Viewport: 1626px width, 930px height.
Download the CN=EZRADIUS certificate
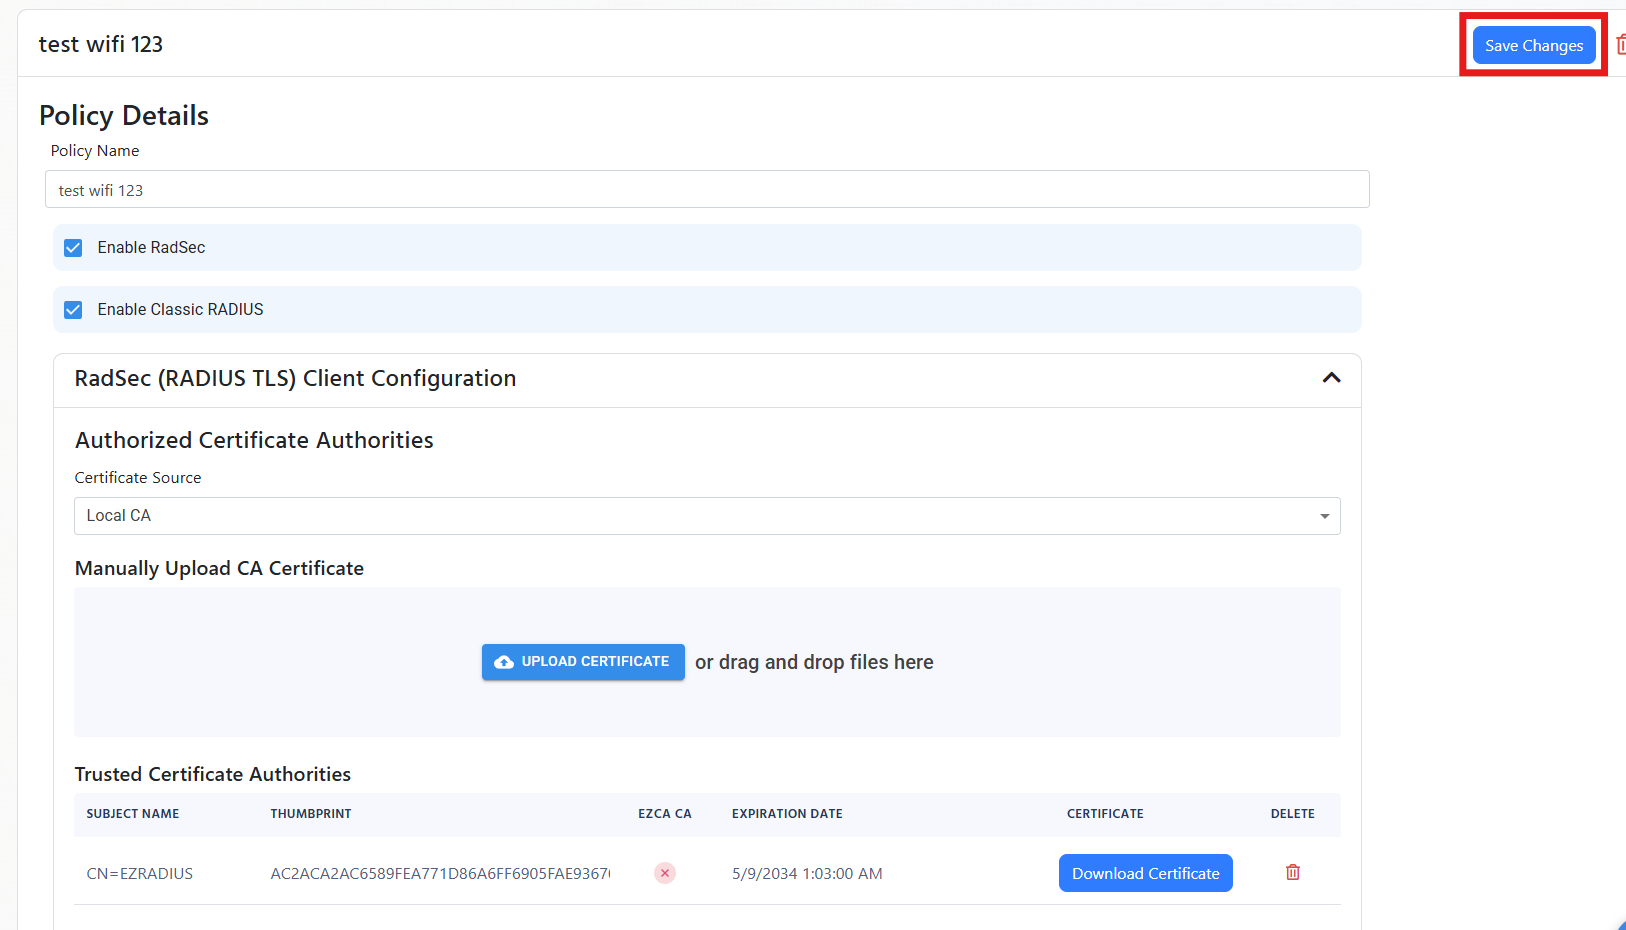click(1145, 873)
